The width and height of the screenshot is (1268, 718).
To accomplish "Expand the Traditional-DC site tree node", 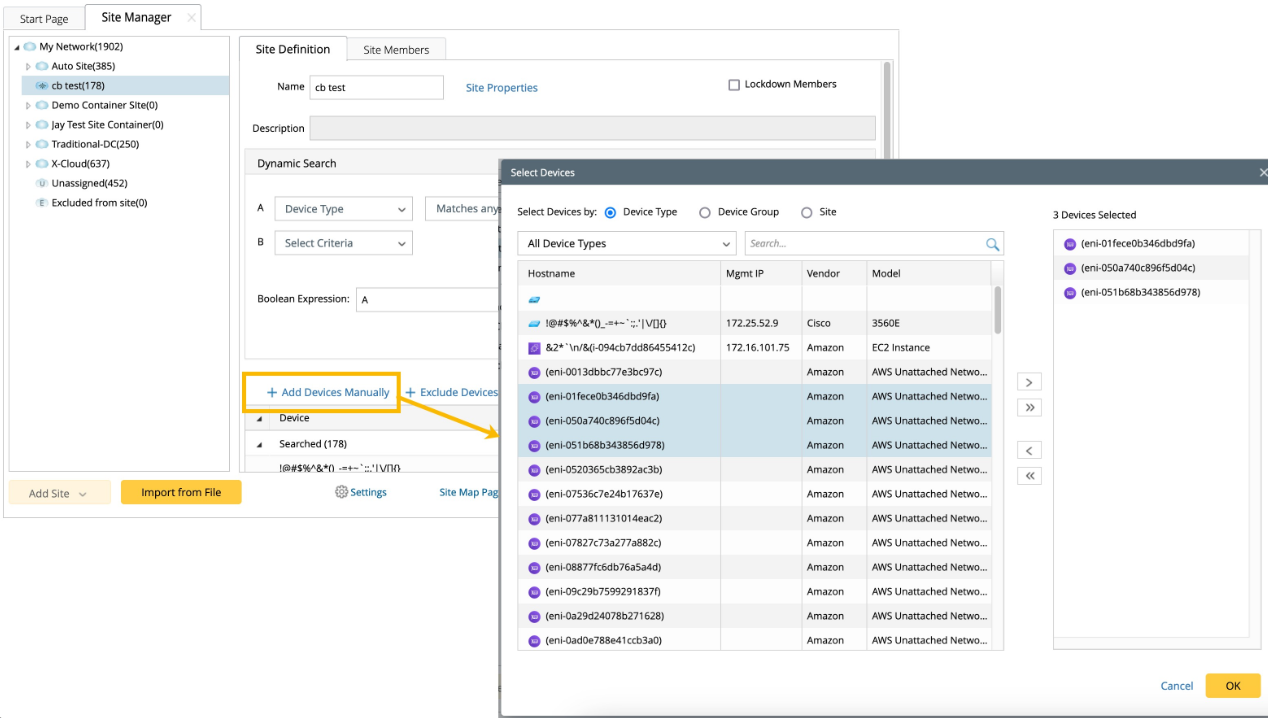I will 29,145.
